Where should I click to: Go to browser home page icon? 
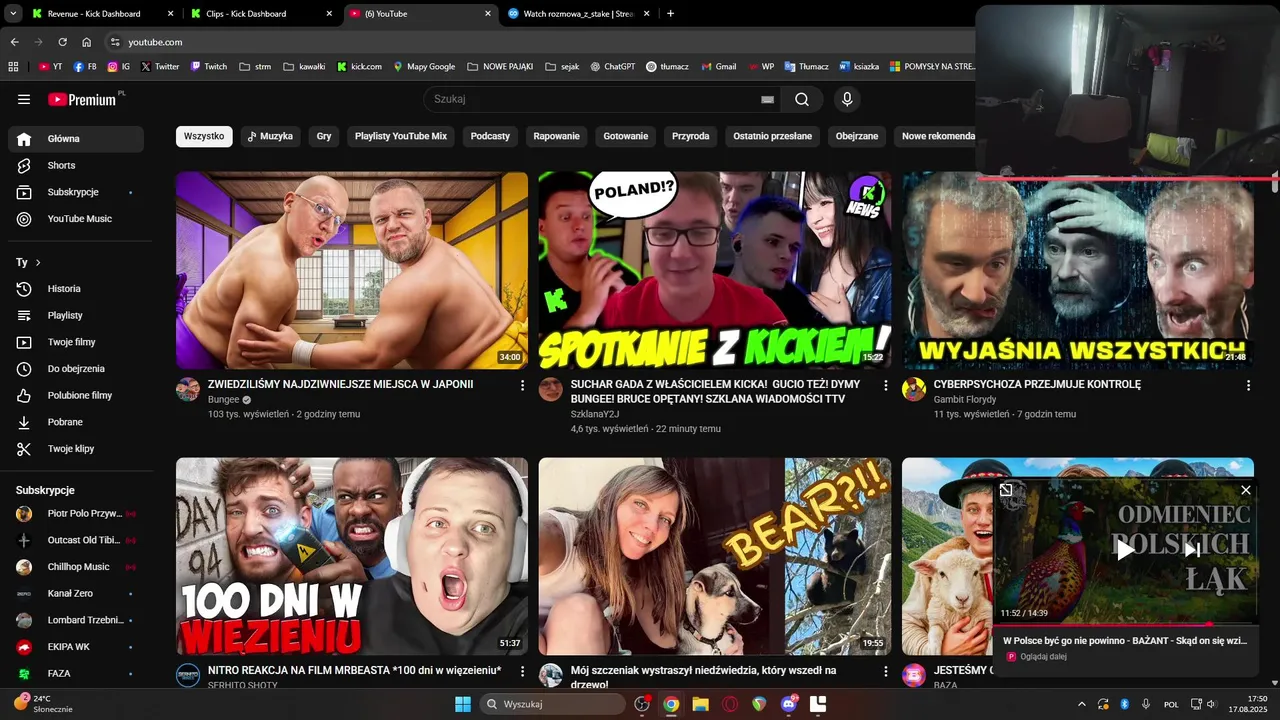coord(87,42)
